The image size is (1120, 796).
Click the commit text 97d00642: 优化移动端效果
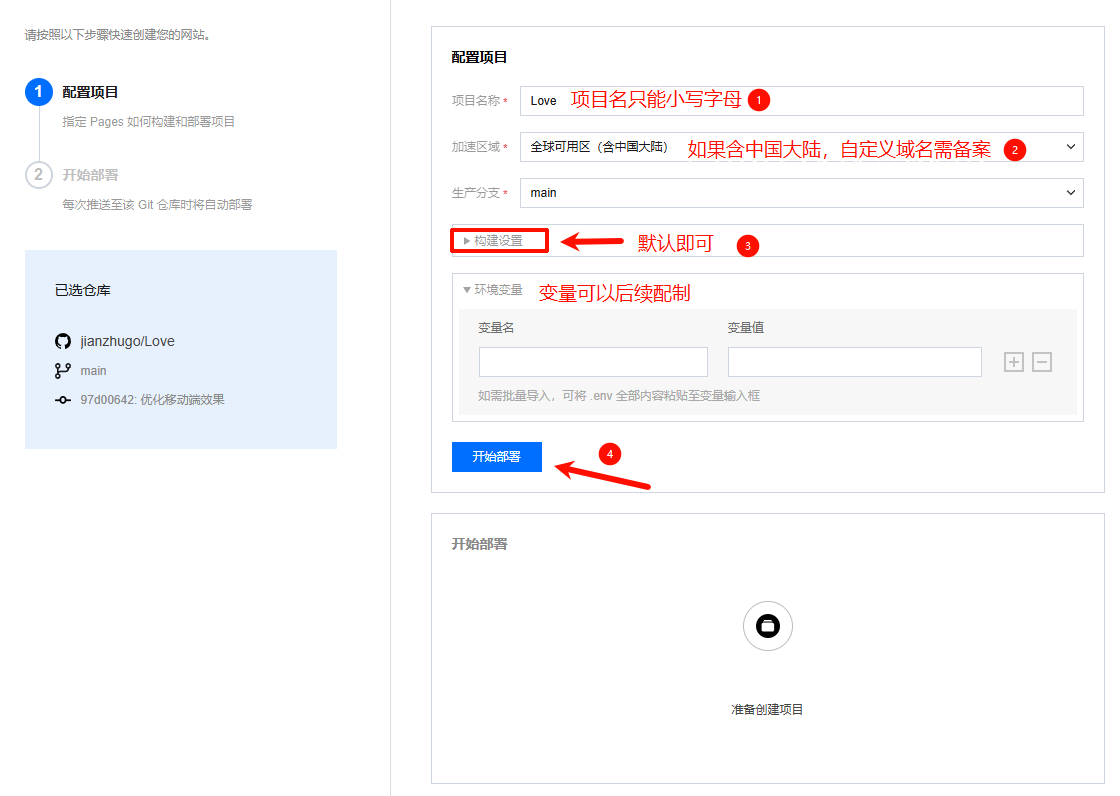pyautogui.click(x=152, y=400)
